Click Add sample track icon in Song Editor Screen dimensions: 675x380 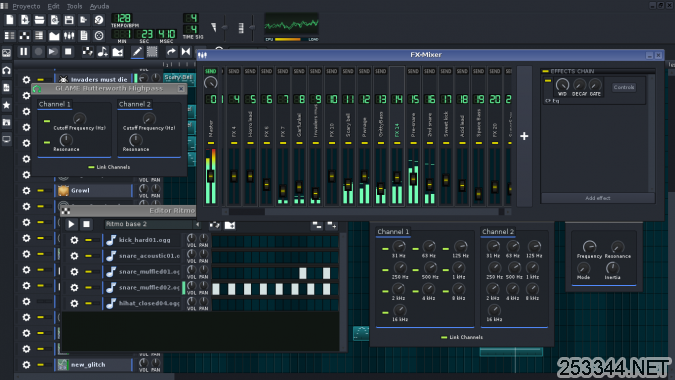click(x=102, y=52)
